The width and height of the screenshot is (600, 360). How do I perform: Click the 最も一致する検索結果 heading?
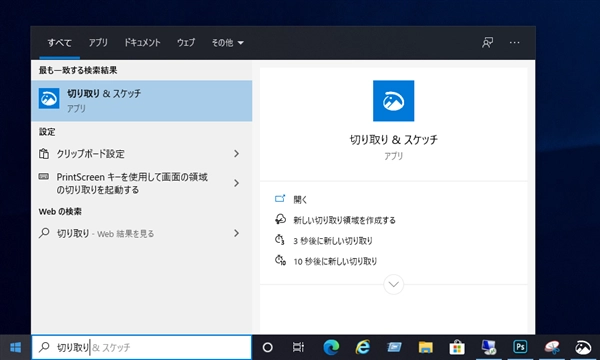(x=78, y=70)
